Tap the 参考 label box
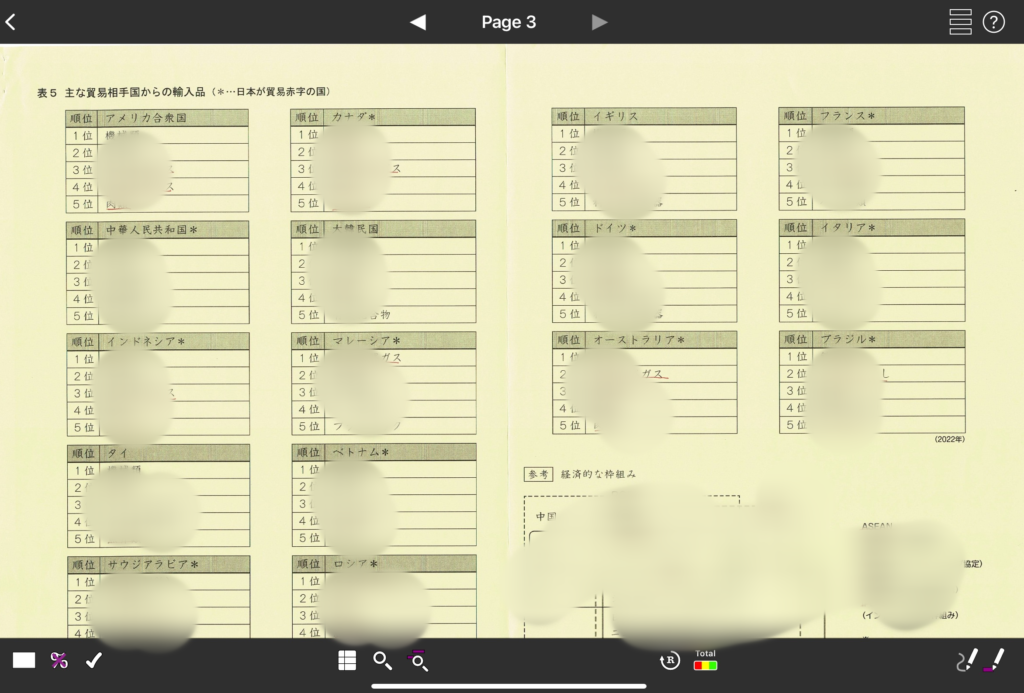 538,474
